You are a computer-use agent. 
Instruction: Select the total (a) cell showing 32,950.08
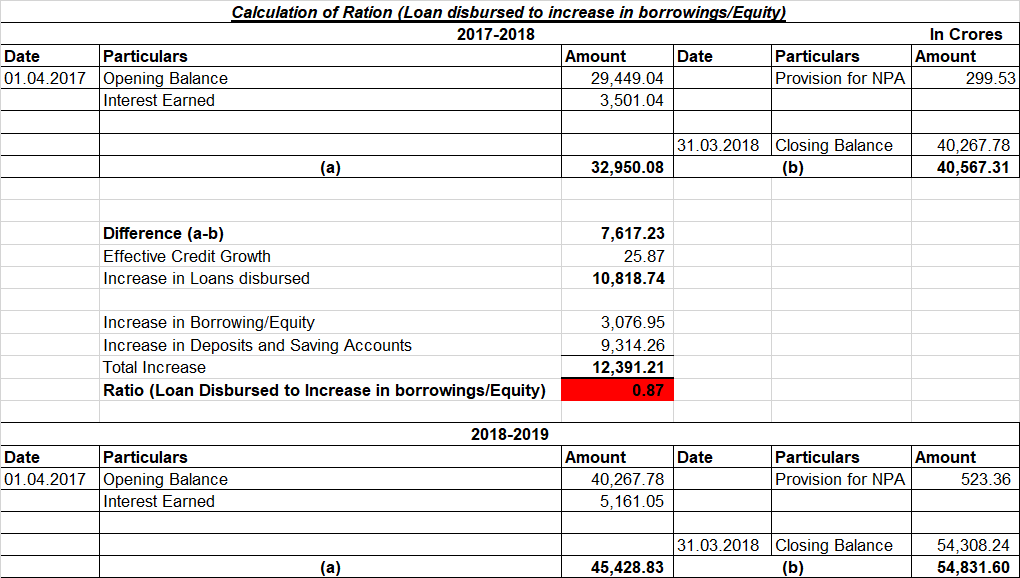point(618,167)
